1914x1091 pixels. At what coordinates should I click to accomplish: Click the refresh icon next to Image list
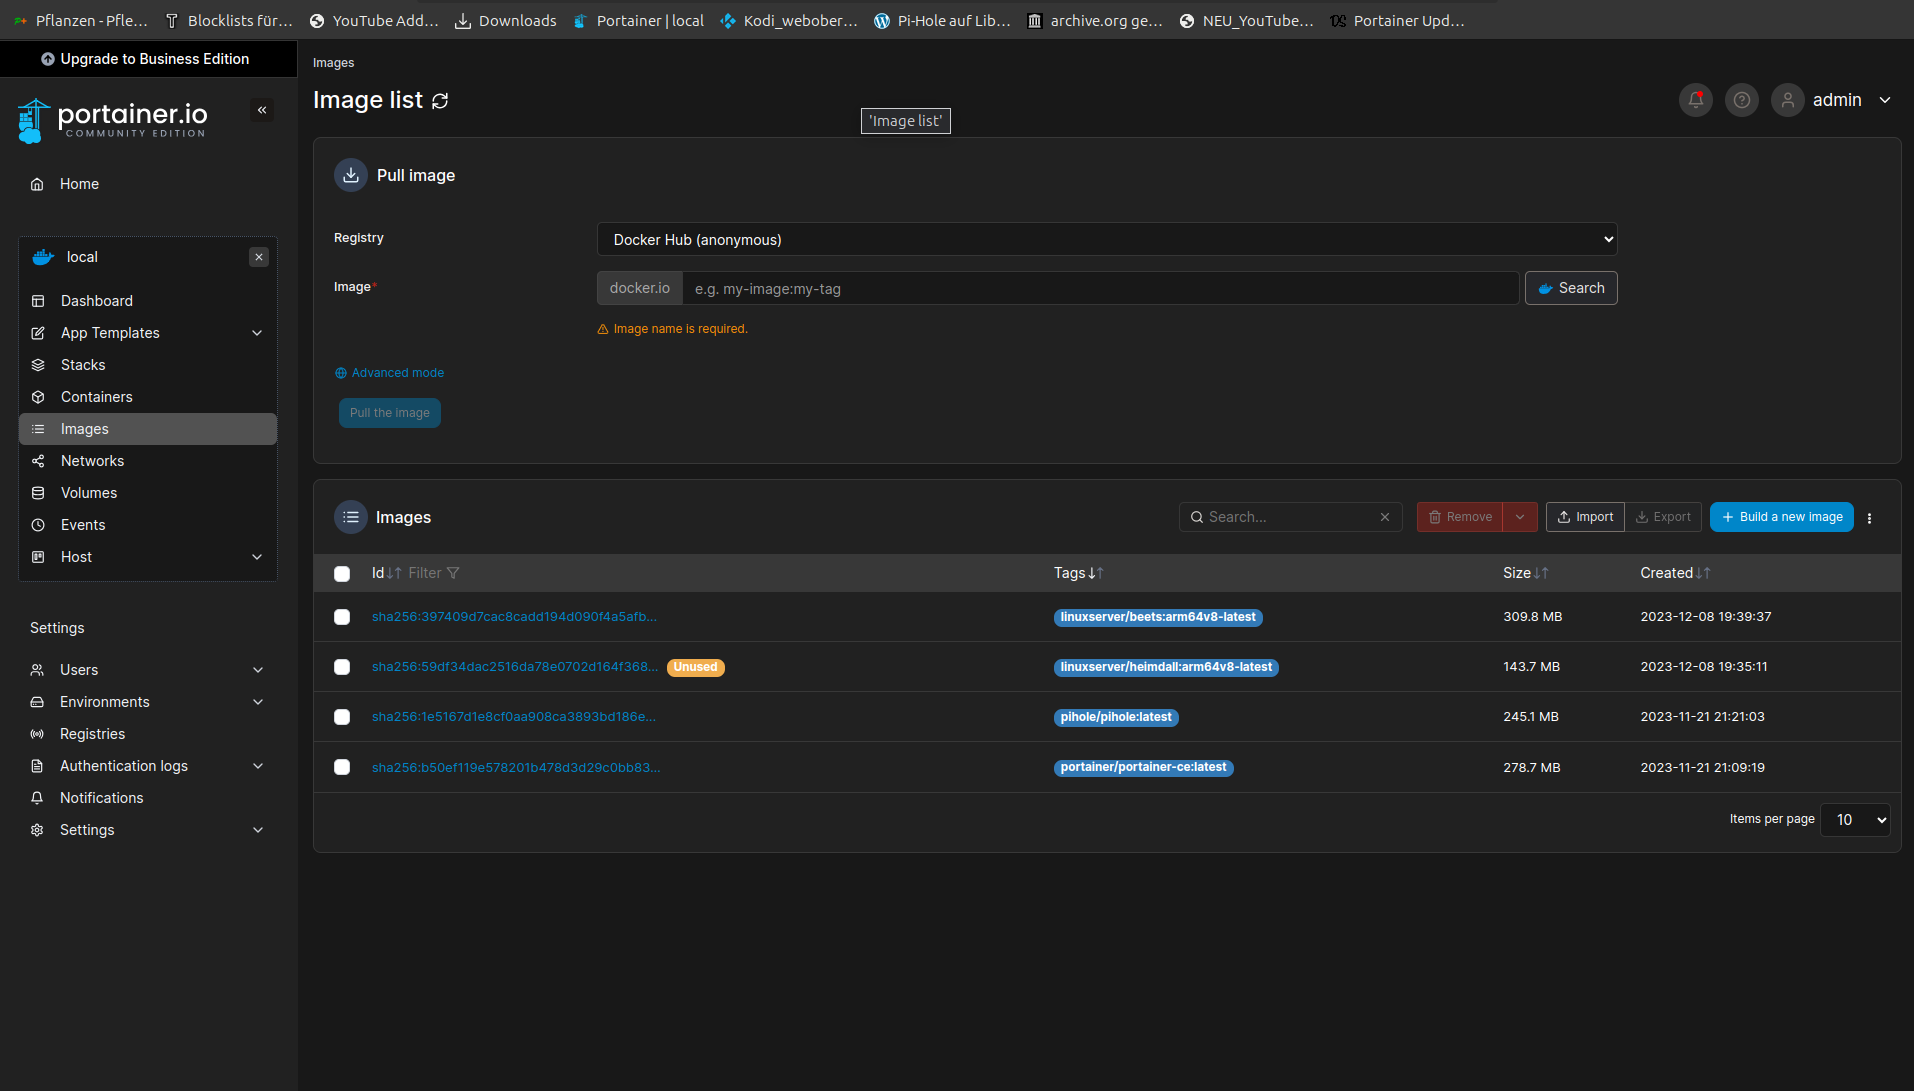pyautogui.click(x=440, y=101)
